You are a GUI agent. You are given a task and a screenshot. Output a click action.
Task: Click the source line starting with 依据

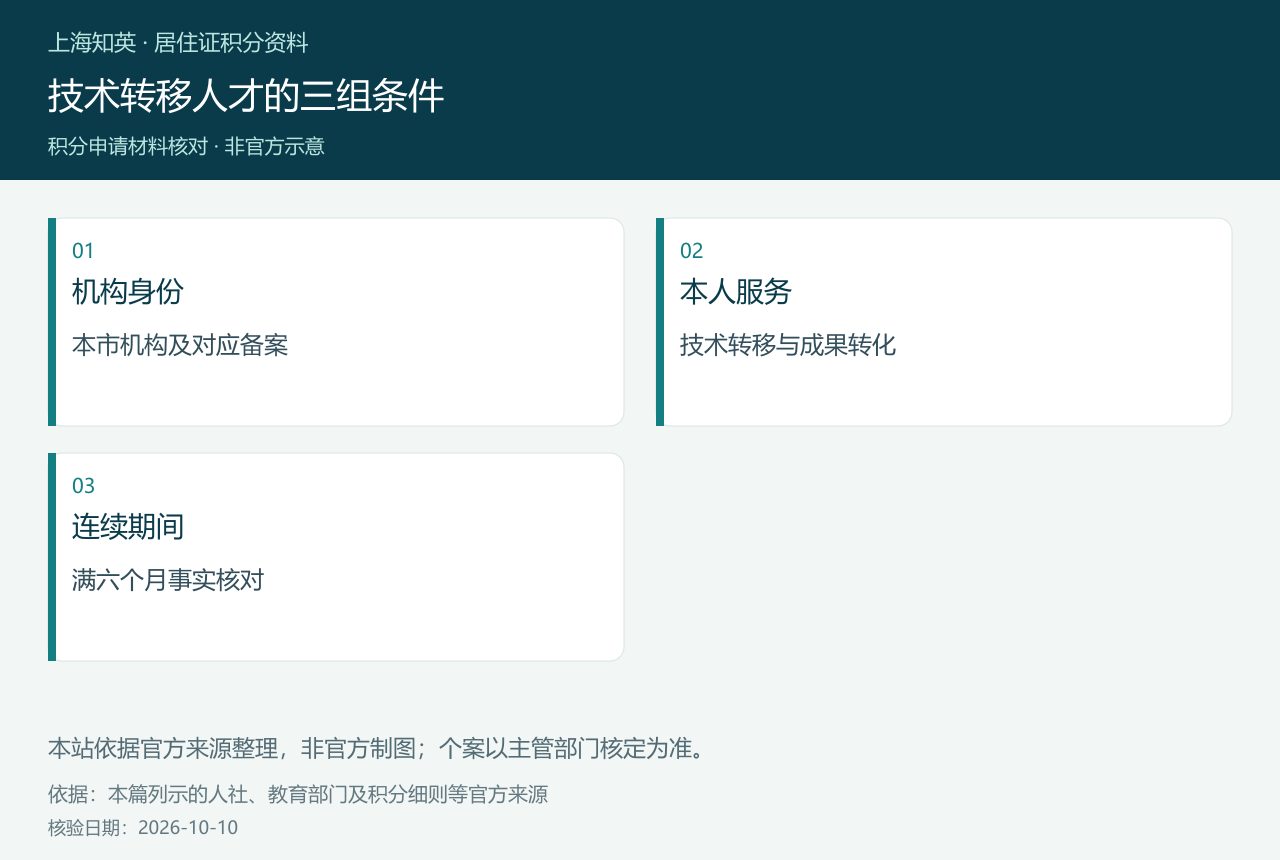click(x=298, y=795)
